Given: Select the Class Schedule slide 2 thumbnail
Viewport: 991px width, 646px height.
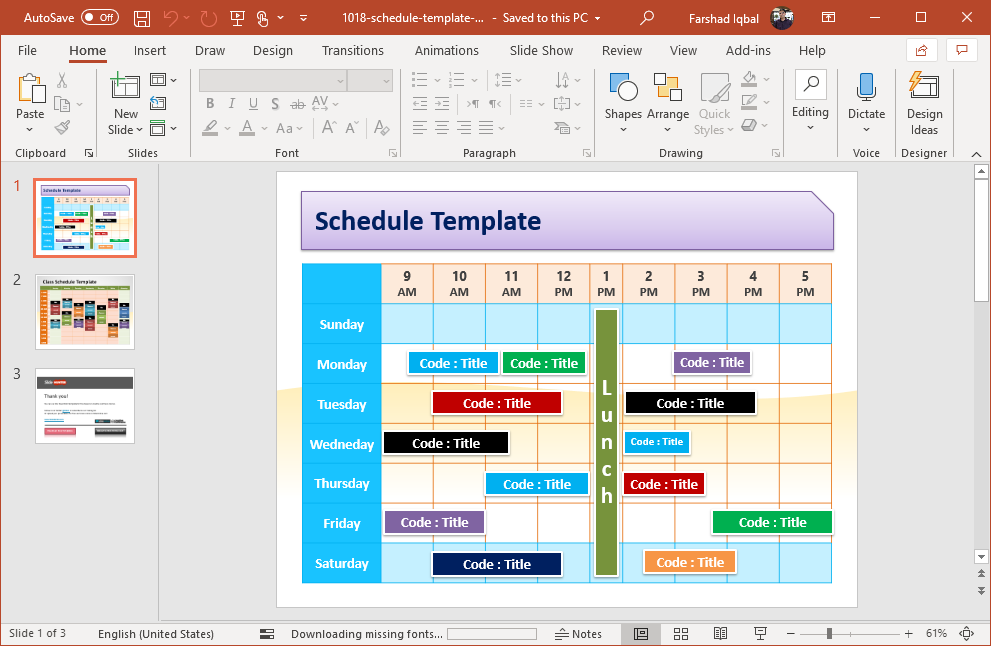Looking at the screenshot, I should pos(85,312).
